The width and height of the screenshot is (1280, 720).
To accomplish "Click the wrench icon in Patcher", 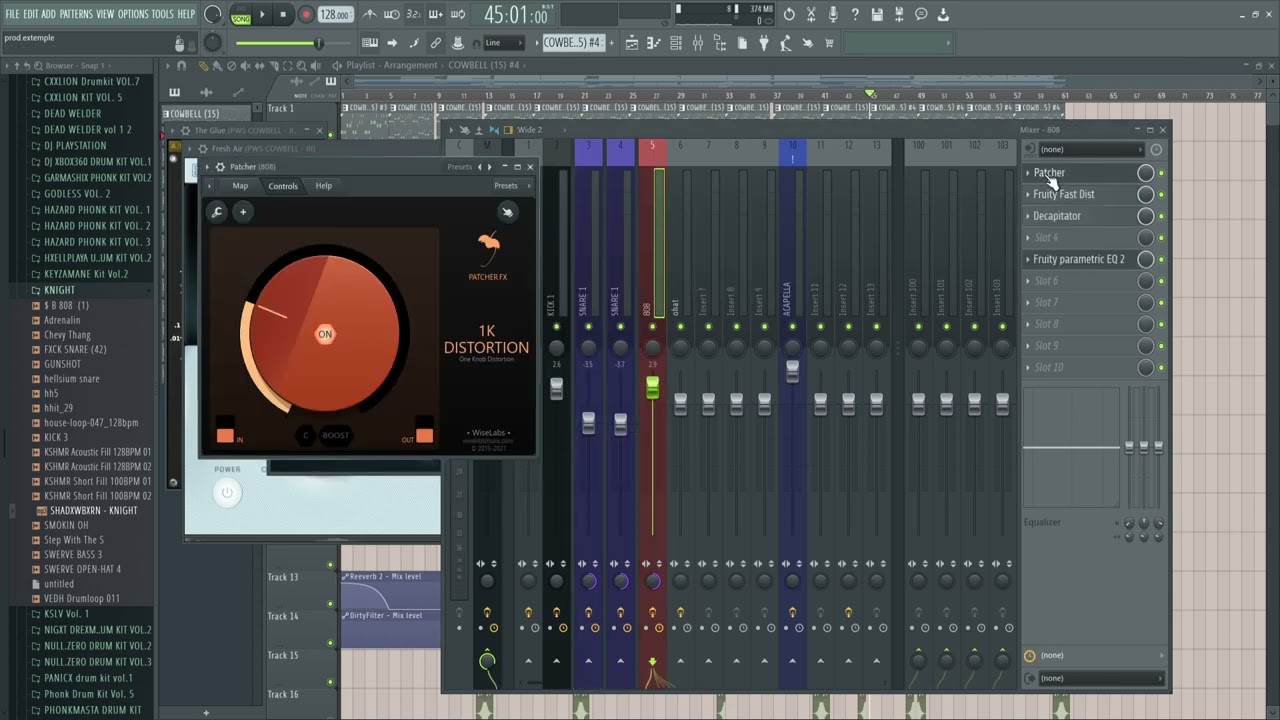I will (217, 212).
